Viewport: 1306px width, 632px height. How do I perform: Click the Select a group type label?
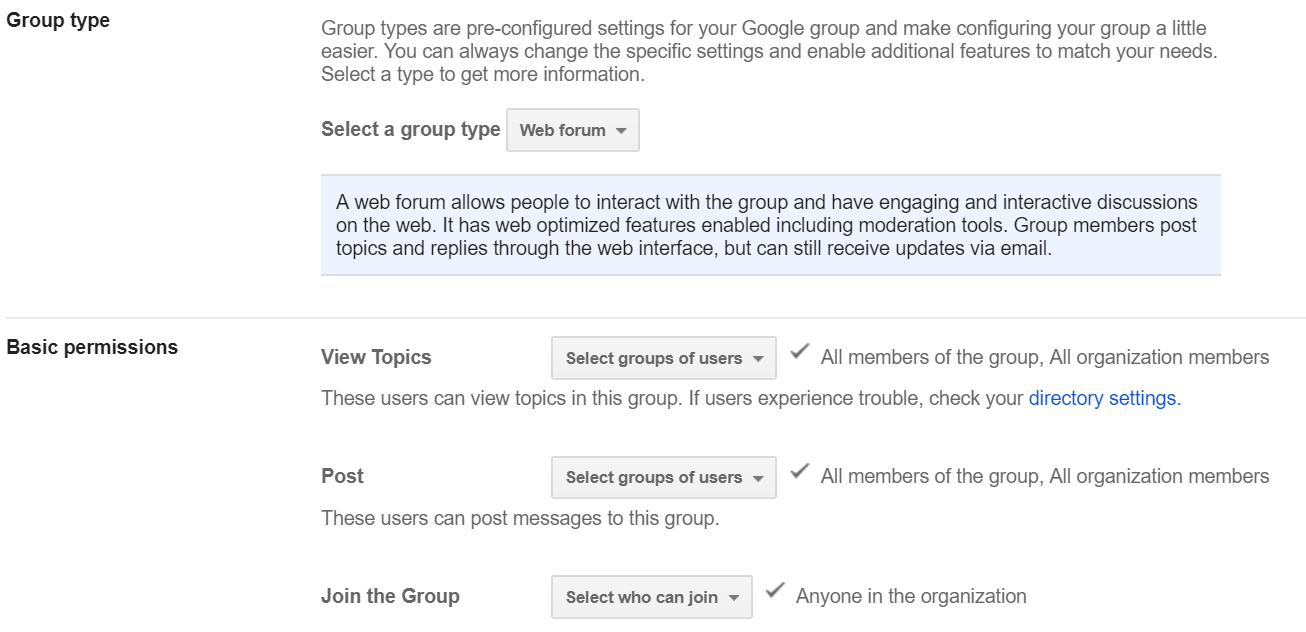[410, 129]
